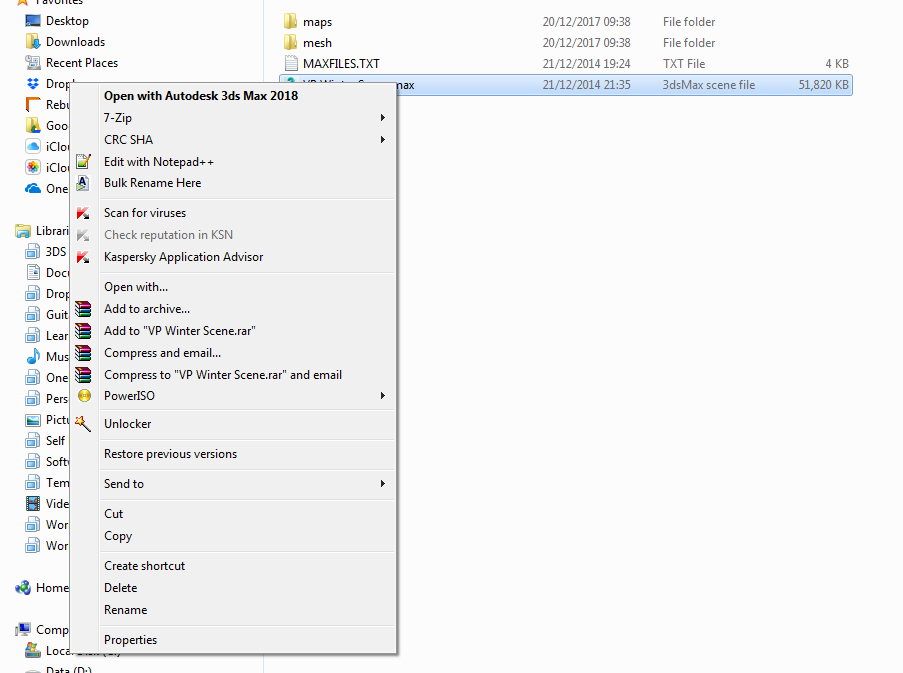Click WinRAR icon beside Add to VP Winter Scene.rar
Image resolution: width=903 pixels, height=673 pixels.
tap(84, 331)
